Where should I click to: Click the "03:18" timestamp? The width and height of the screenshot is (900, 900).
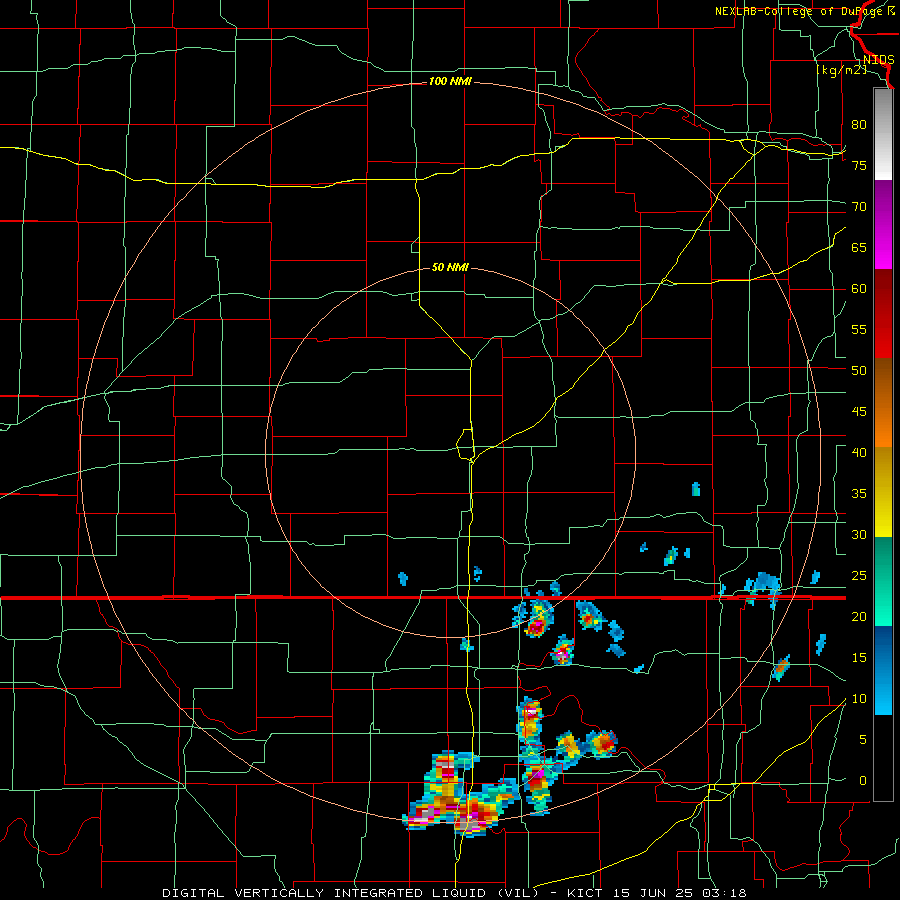point(722,893)
